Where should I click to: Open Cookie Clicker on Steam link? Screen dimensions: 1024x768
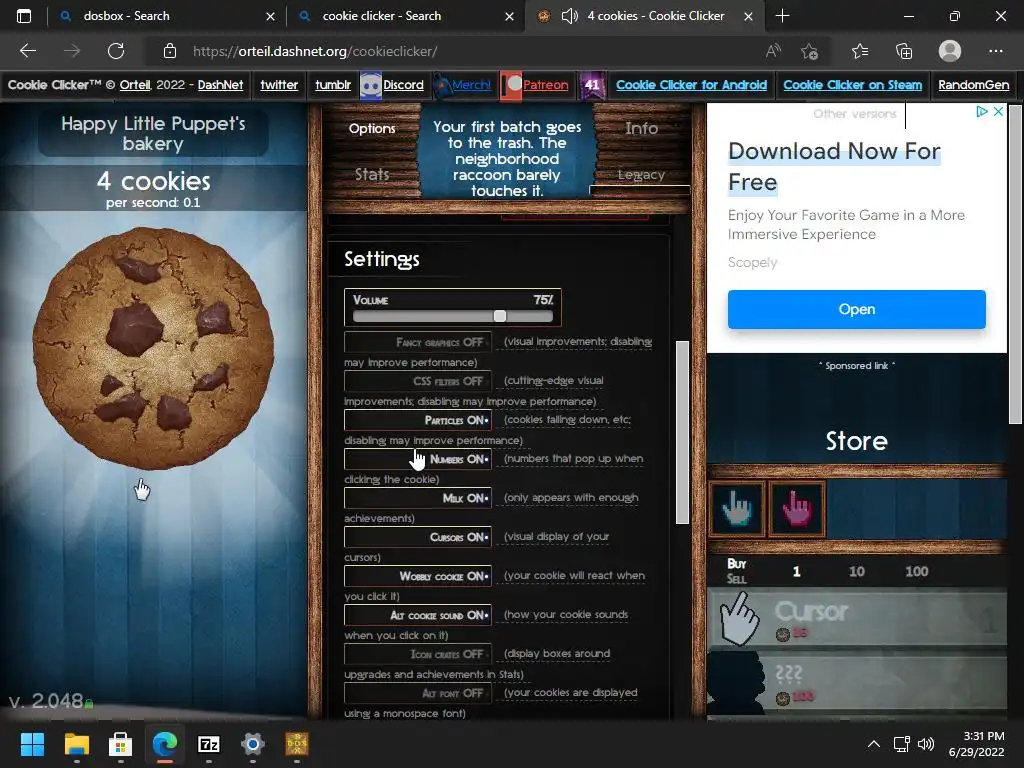click(852, 85)
